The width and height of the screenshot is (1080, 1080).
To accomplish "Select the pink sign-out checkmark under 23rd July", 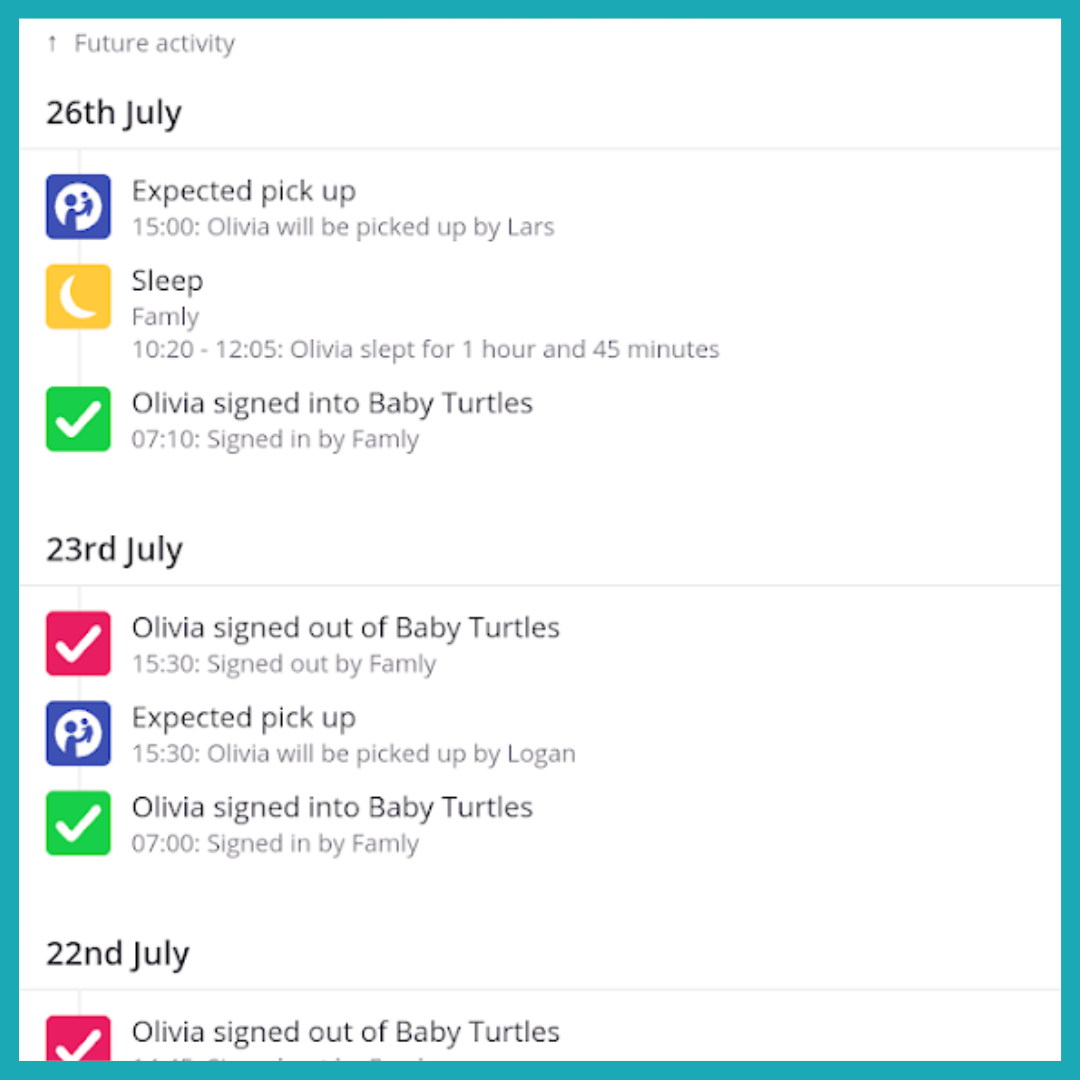I will coord(78,643).
